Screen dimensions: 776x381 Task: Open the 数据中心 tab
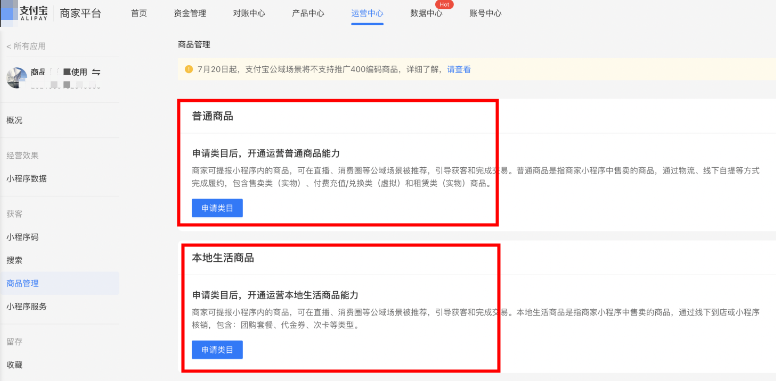point(426,13)
